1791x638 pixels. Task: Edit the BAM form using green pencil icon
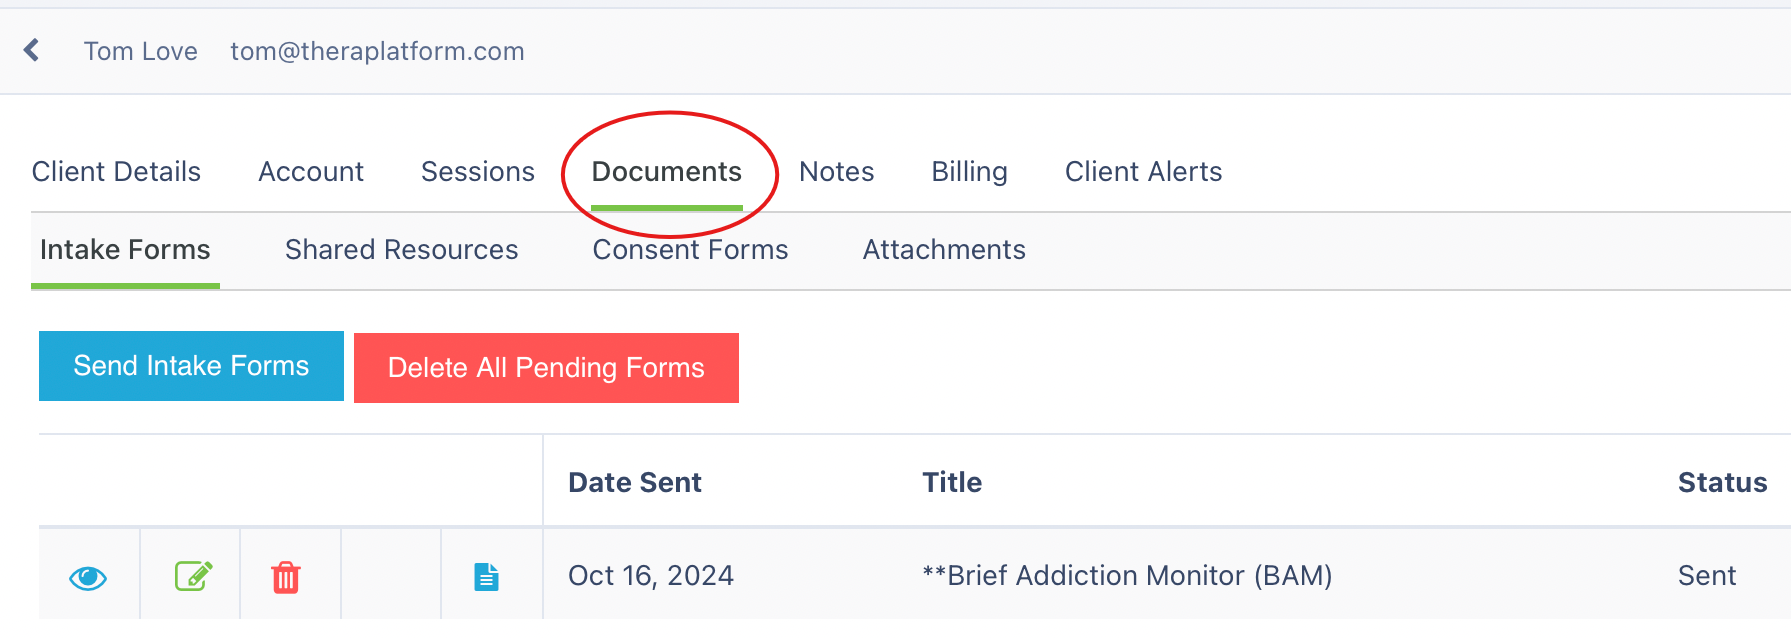[x=193, y=576]
